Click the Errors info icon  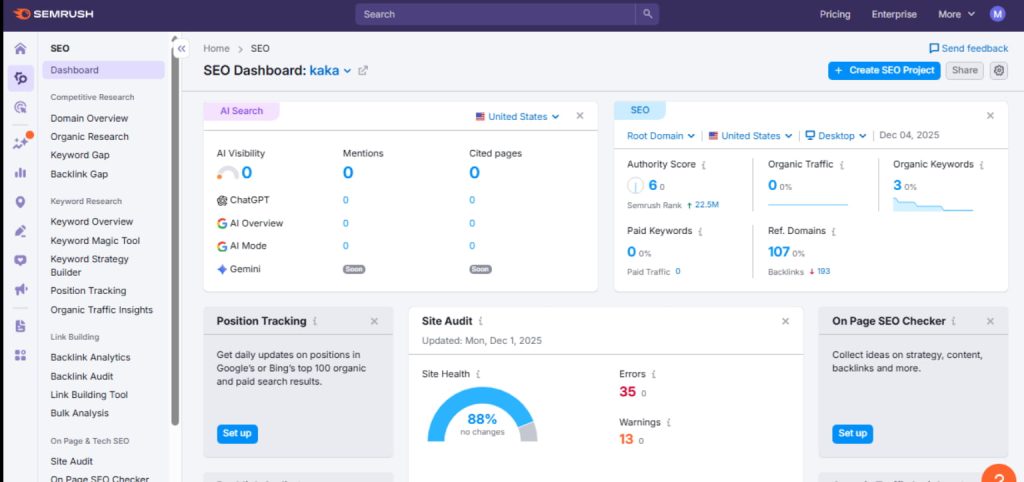click(654, 374)
